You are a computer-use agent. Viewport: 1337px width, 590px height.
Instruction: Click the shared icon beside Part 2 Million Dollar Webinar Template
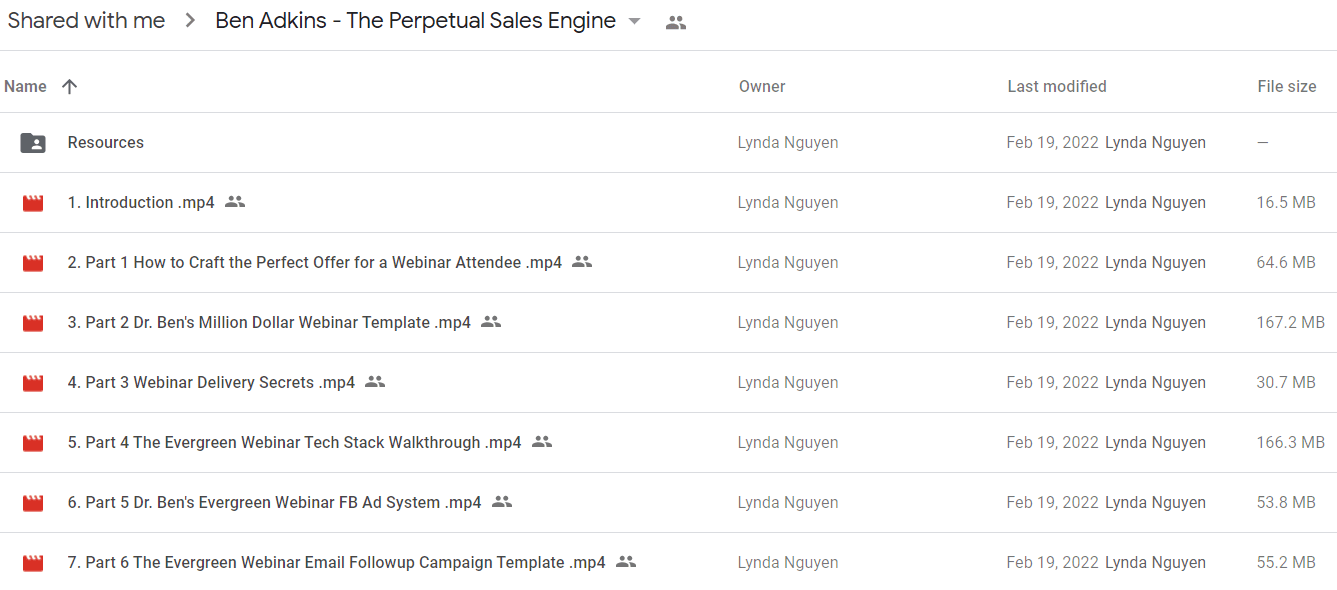[491, 322]
